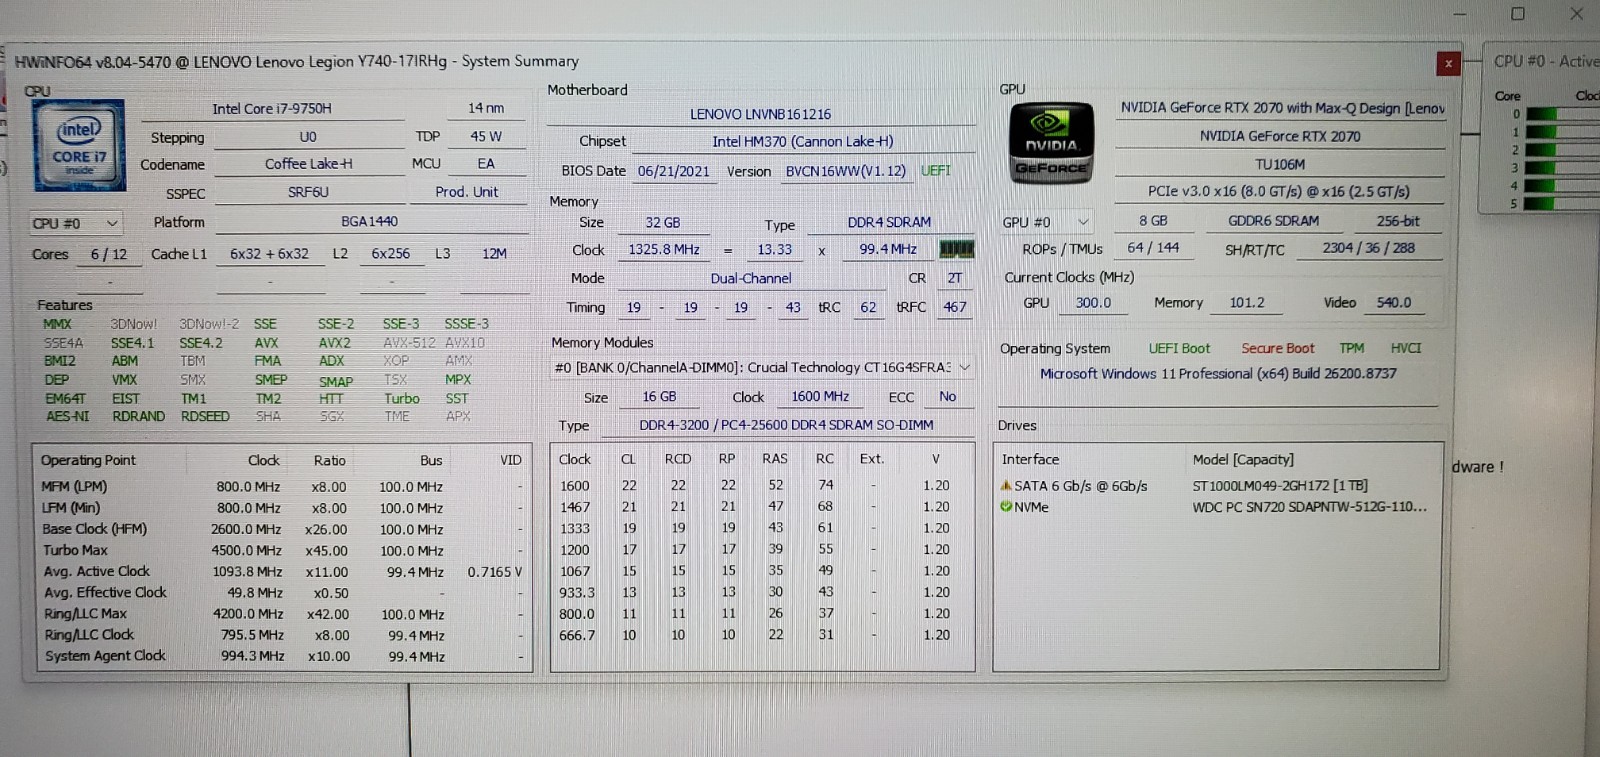The height and width of the screenshot is (757, 1600).
Task: Click the core 0 usage bar in CPU #0 window
Action: [1562, 114]
